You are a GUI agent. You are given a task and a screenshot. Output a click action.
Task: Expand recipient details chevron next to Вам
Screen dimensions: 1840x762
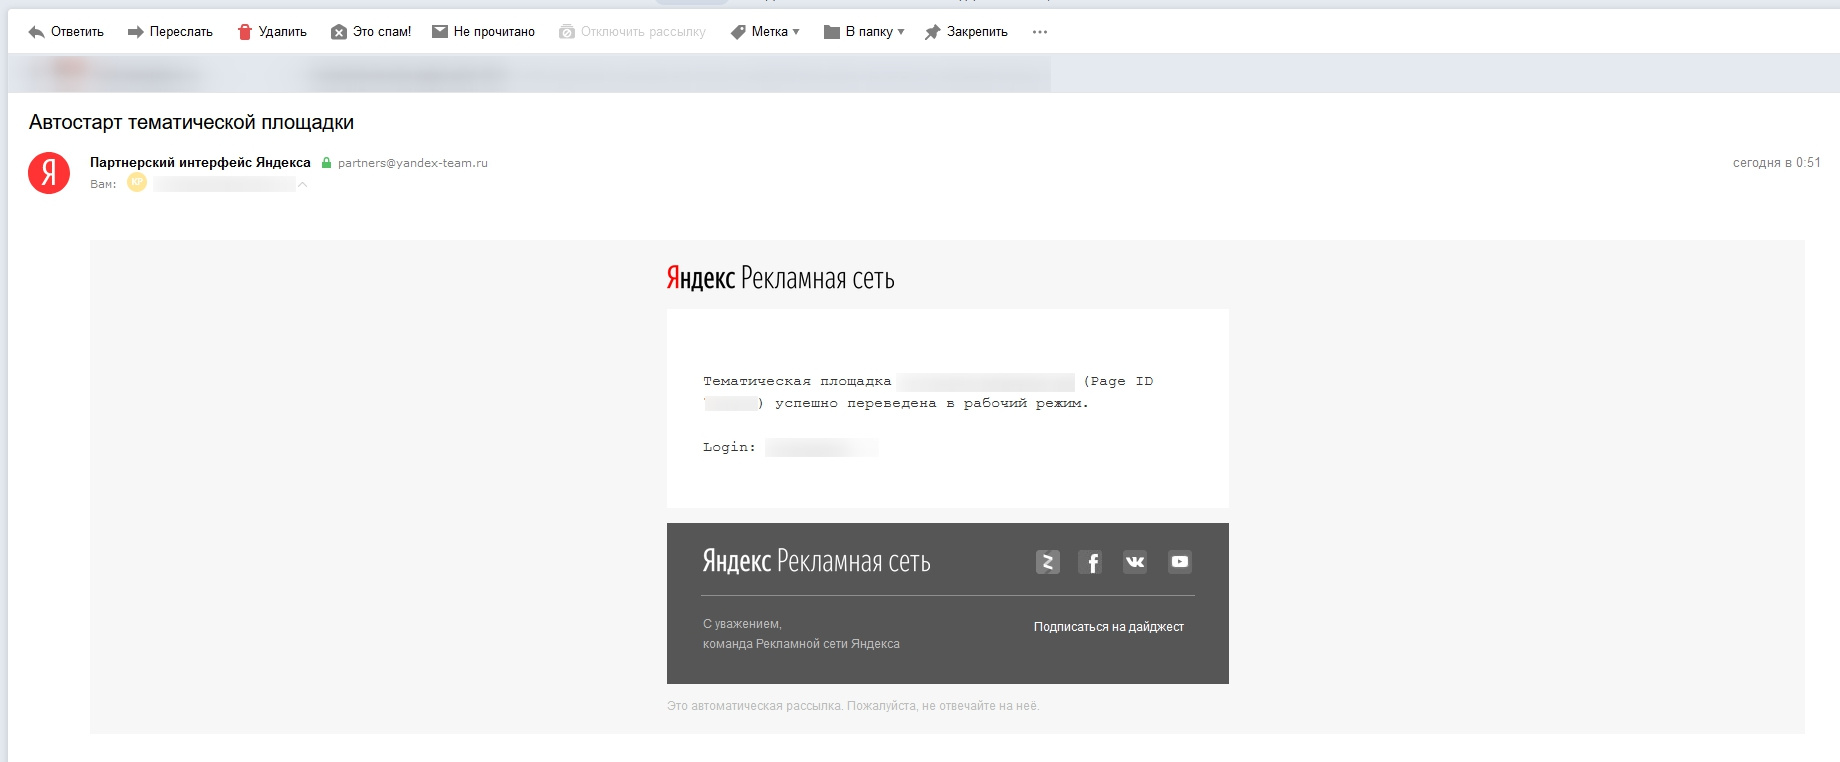tap(302, 184)
